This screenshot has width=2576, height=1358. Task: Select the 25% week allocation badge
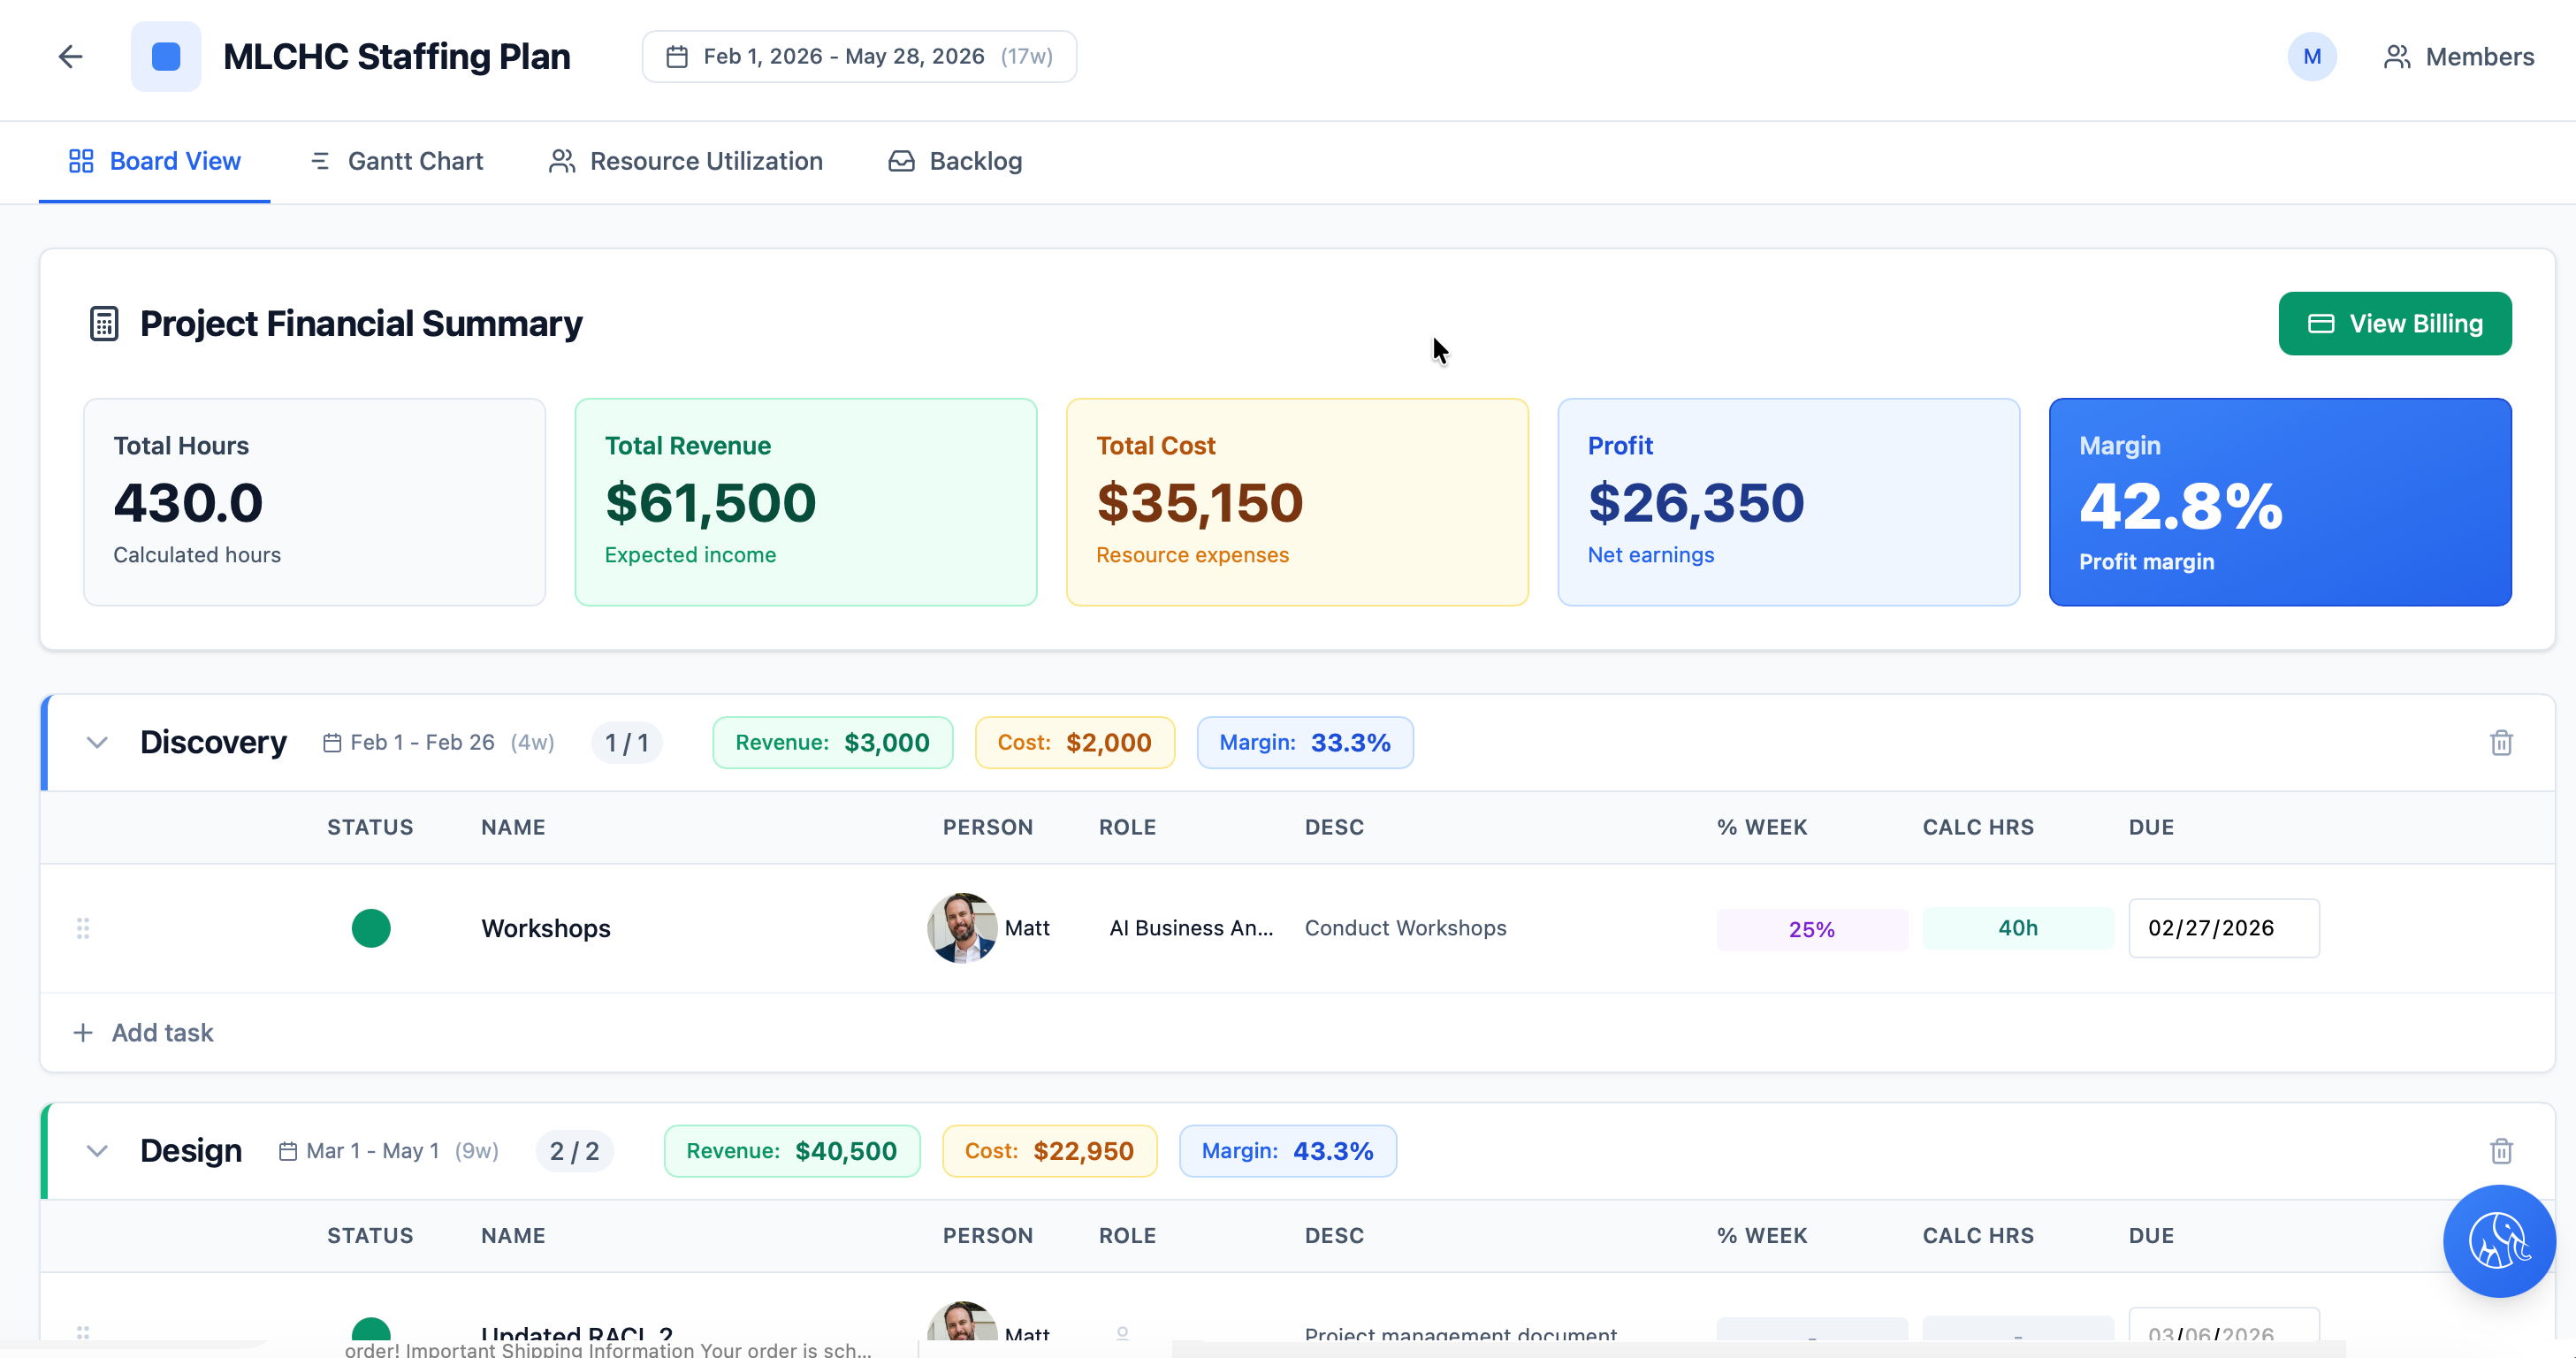click(x=1811, y=928)
